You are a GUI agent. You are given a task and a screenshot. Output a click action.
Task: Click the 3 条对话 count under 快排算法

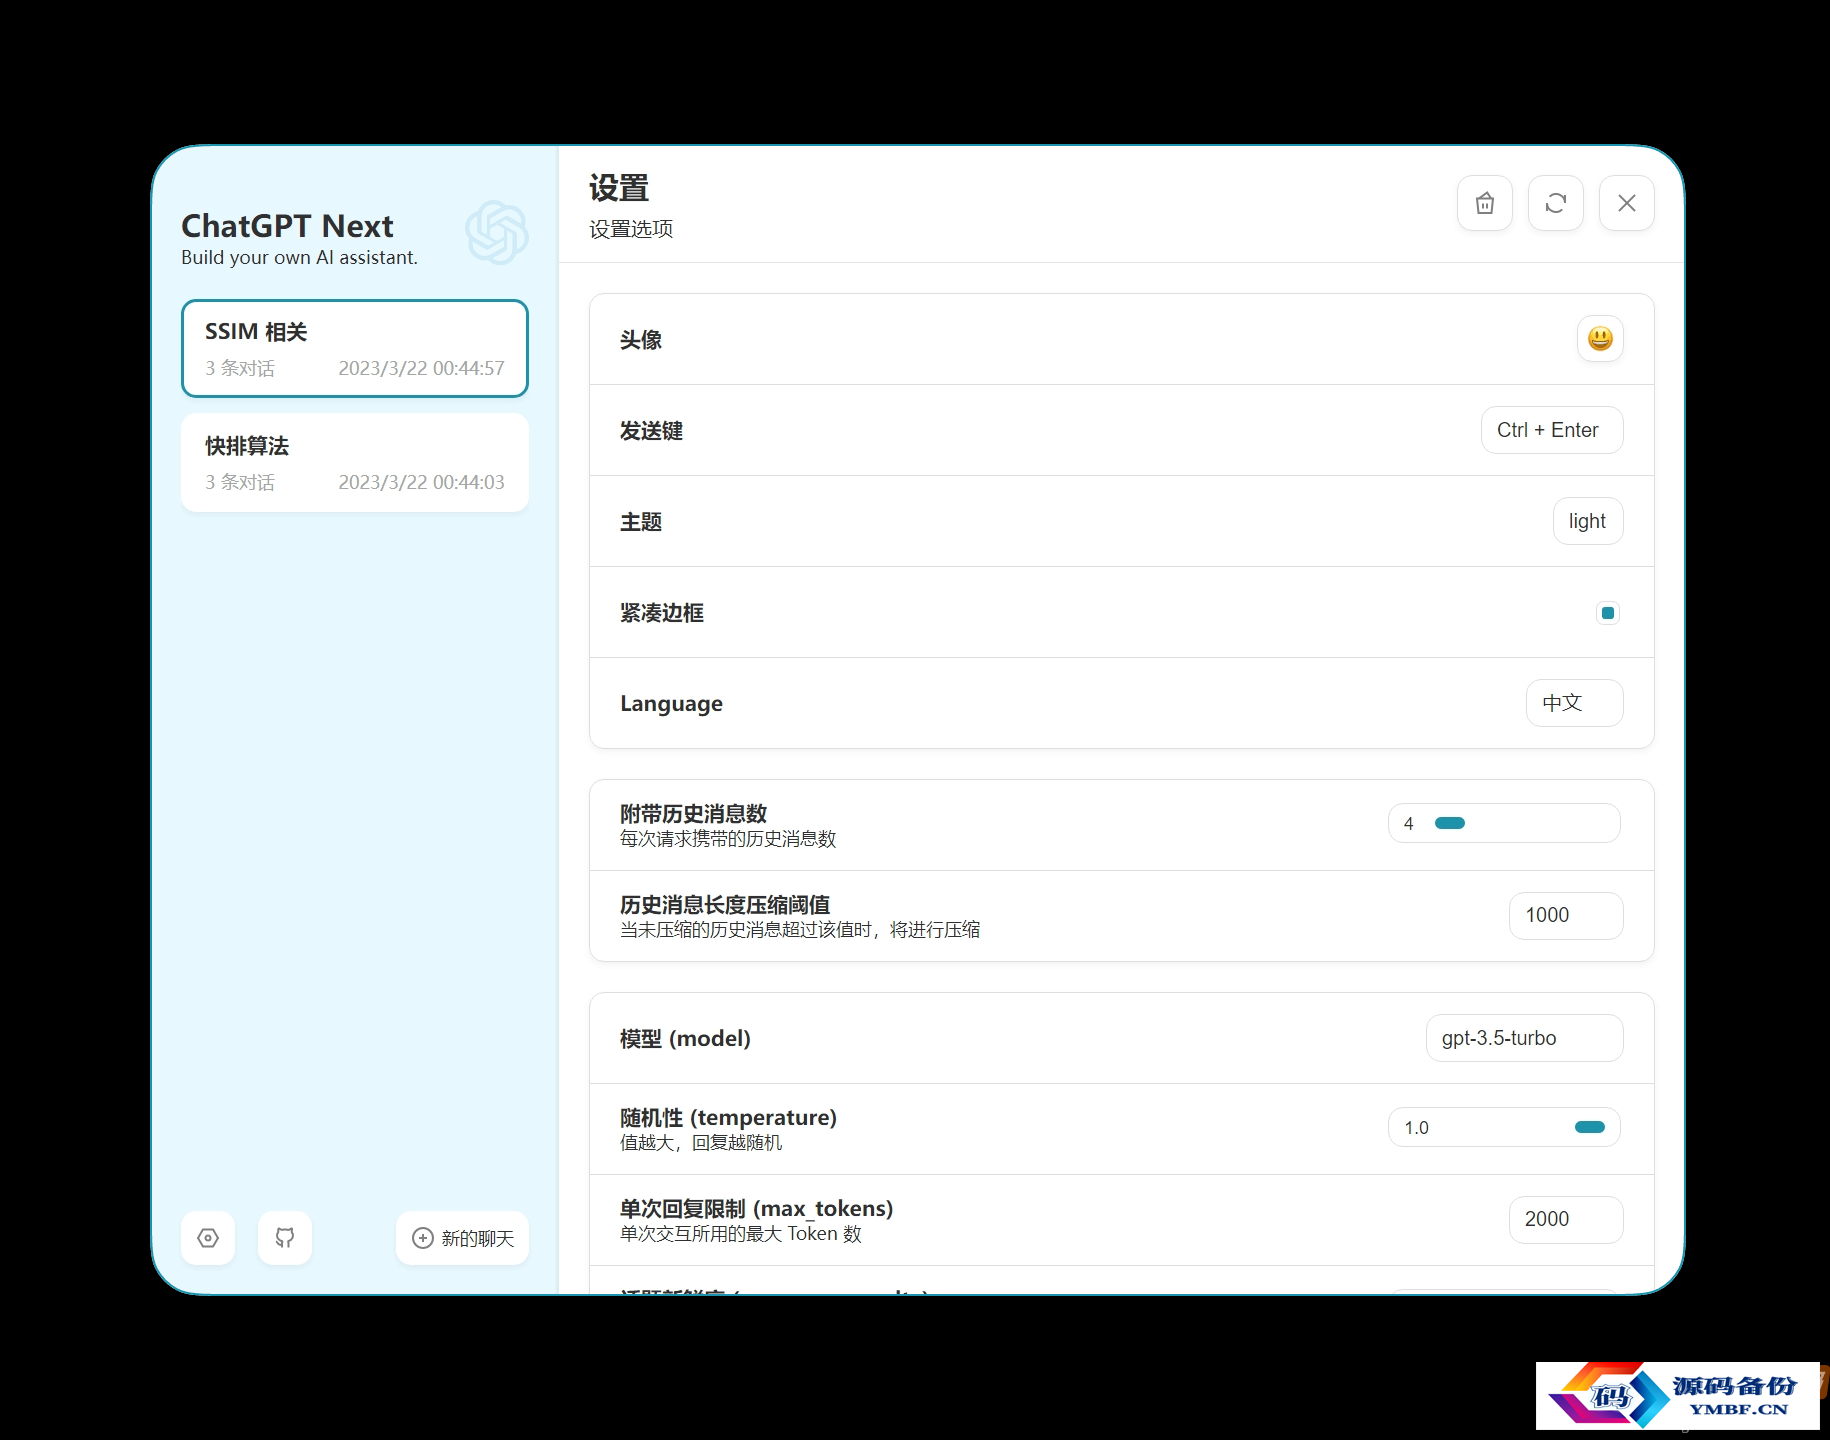[x=240, y=482]
